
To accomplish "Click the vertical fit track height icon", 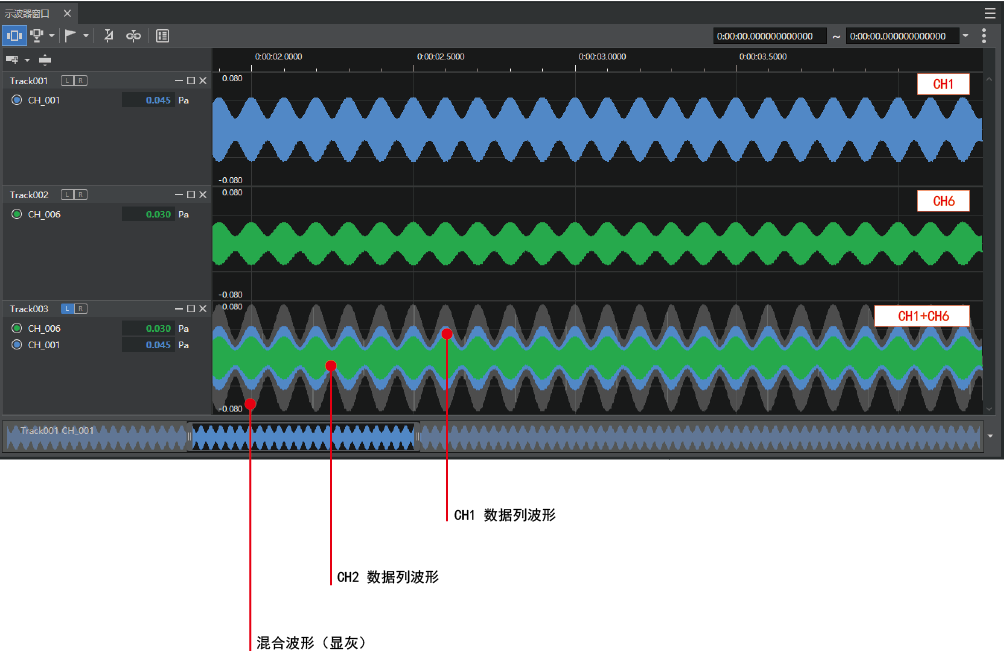I will (45, 60).
